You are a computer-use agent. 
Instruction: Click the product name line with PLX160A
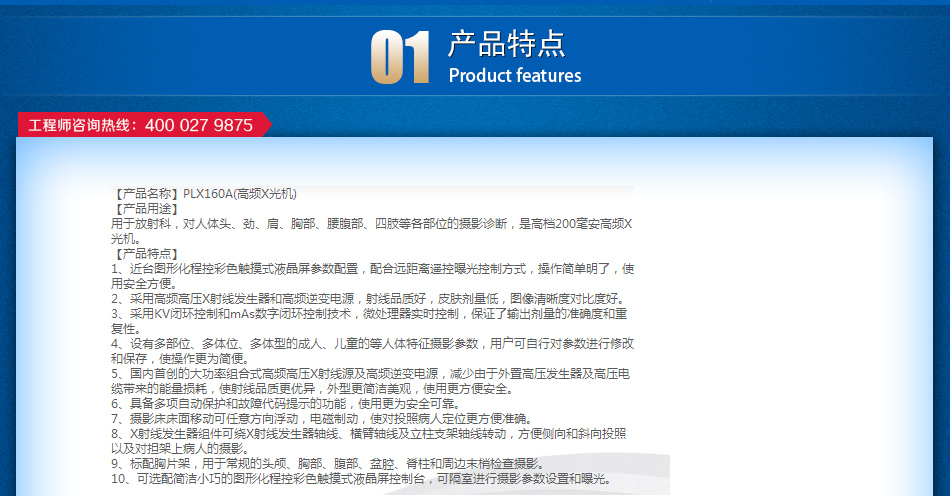click(x=204, y=194)
